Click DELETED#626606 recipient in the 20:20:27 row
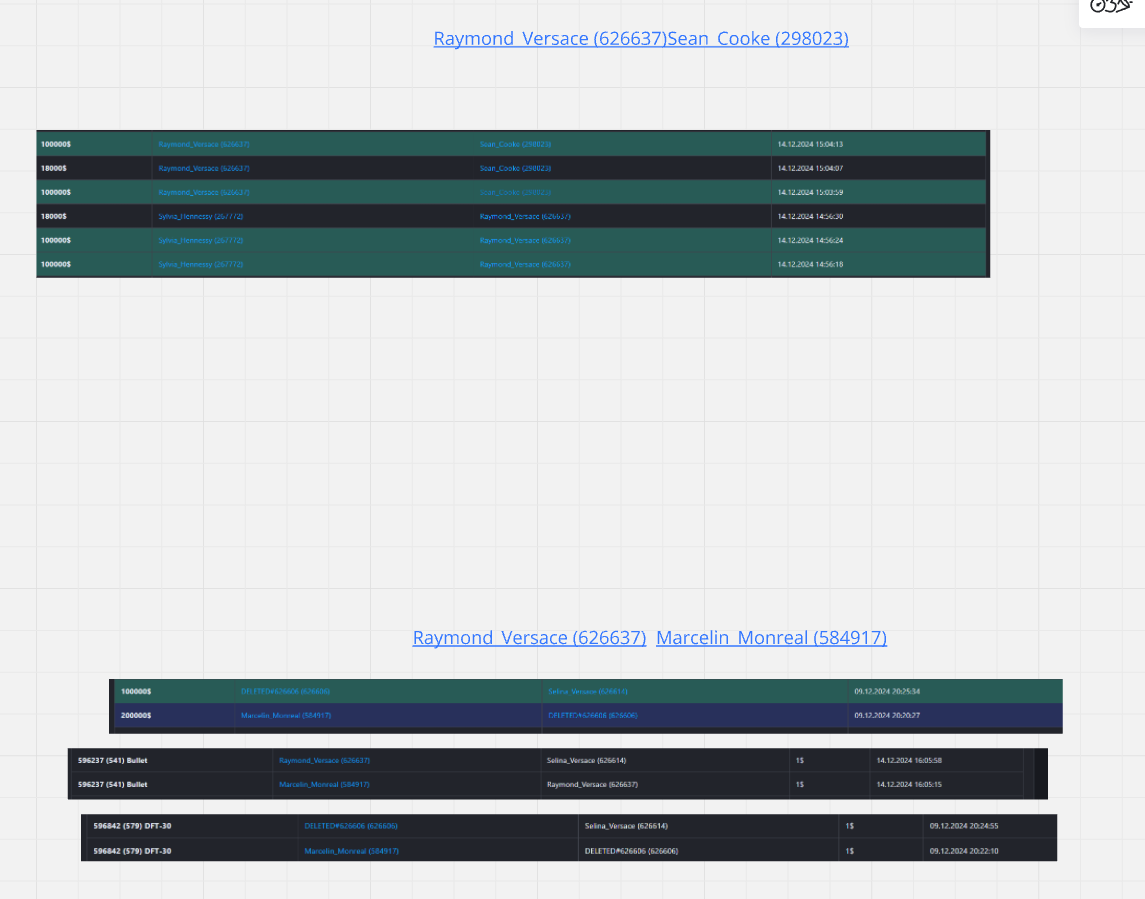The height and width of the screenshot is (899, 1145). [593, 715]
